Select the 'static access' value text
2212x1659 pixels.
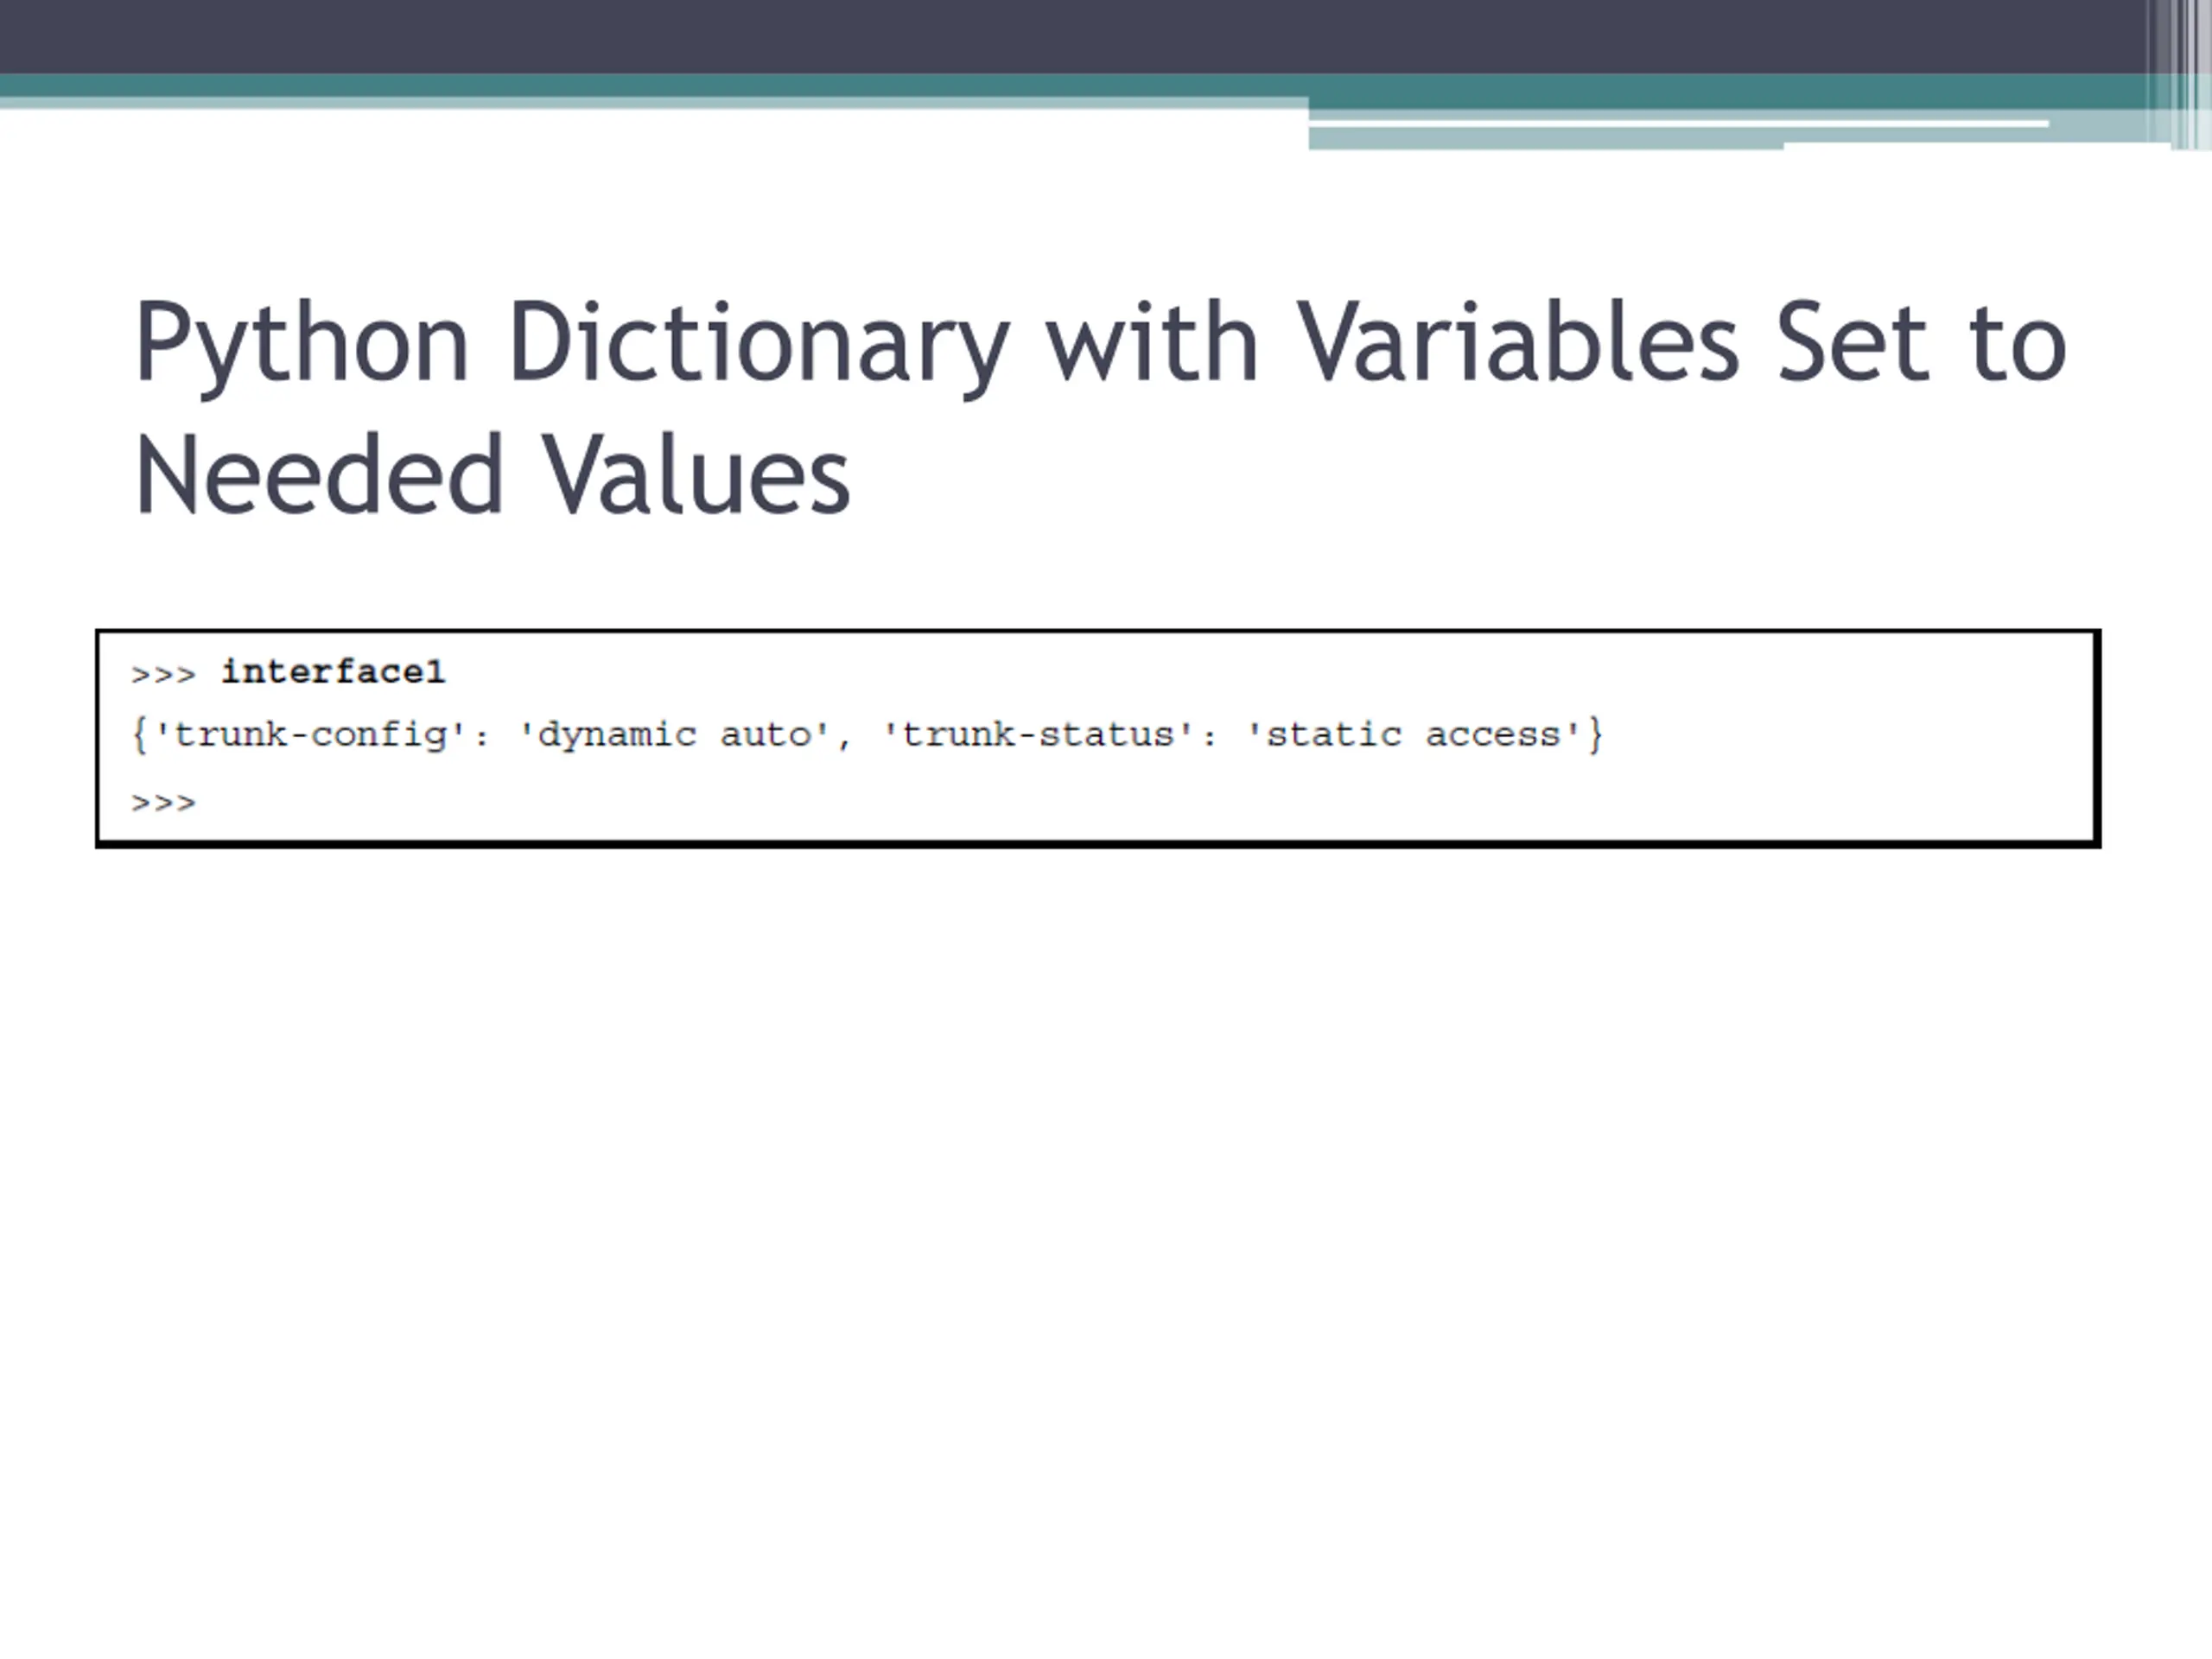(x=1413, y=735)
